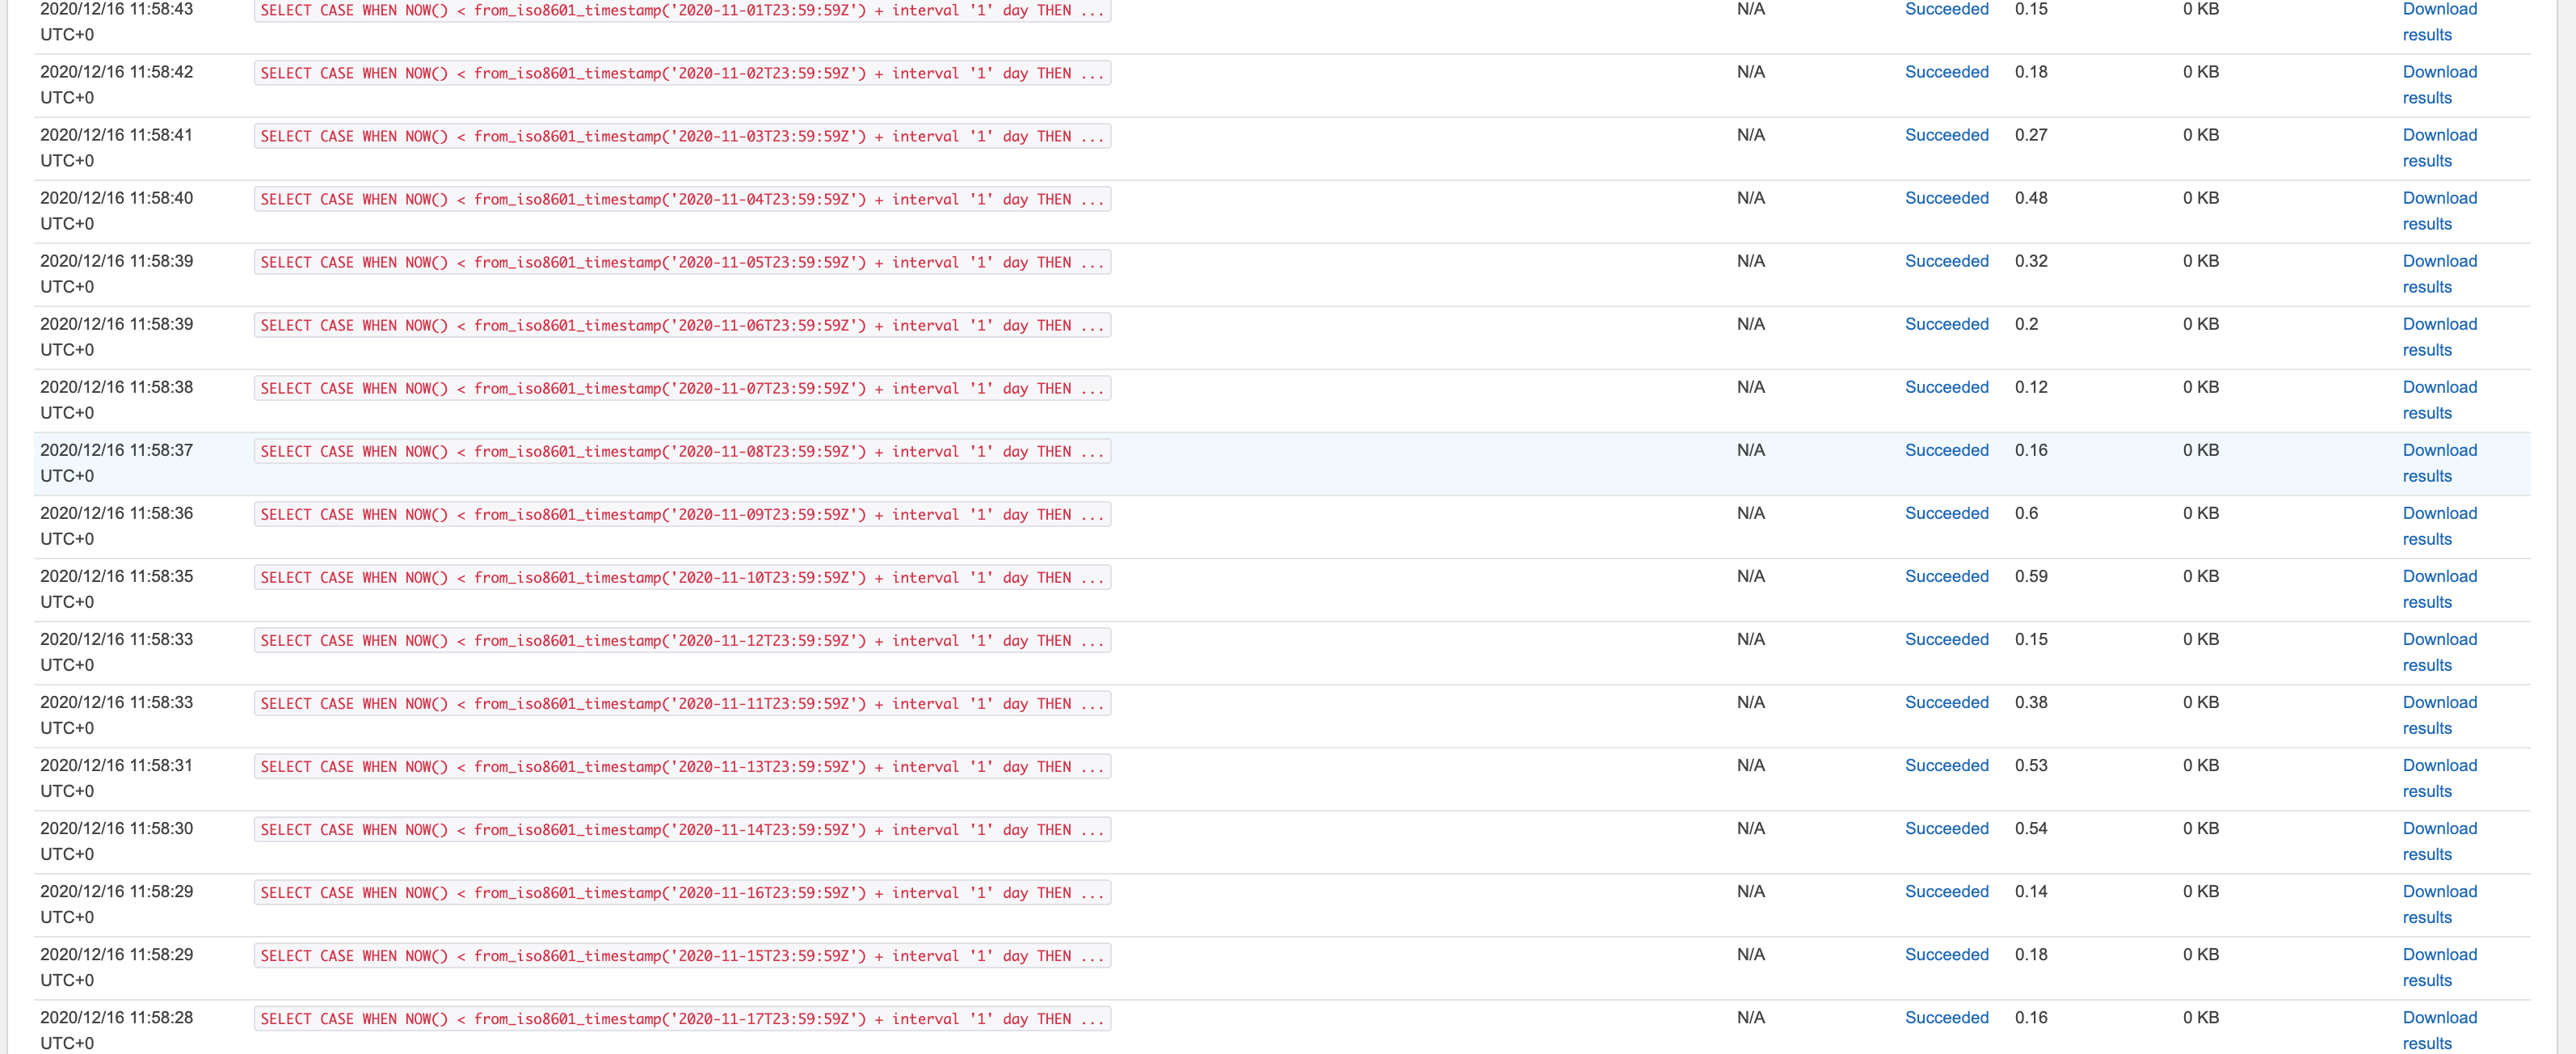Open query with timestamp 2020-11-08T23:59:59Z
2576x1054 pixels.
(682, 451)
